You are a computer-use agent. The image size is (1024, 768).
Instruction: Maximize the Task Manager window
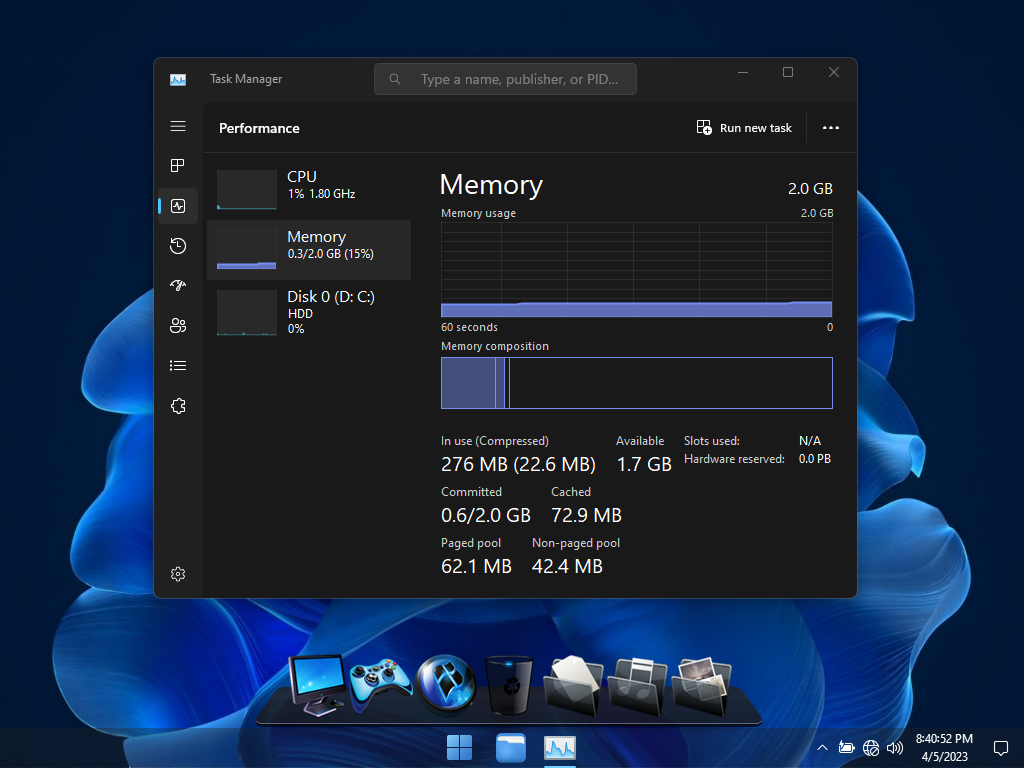(x=788, y=72)
